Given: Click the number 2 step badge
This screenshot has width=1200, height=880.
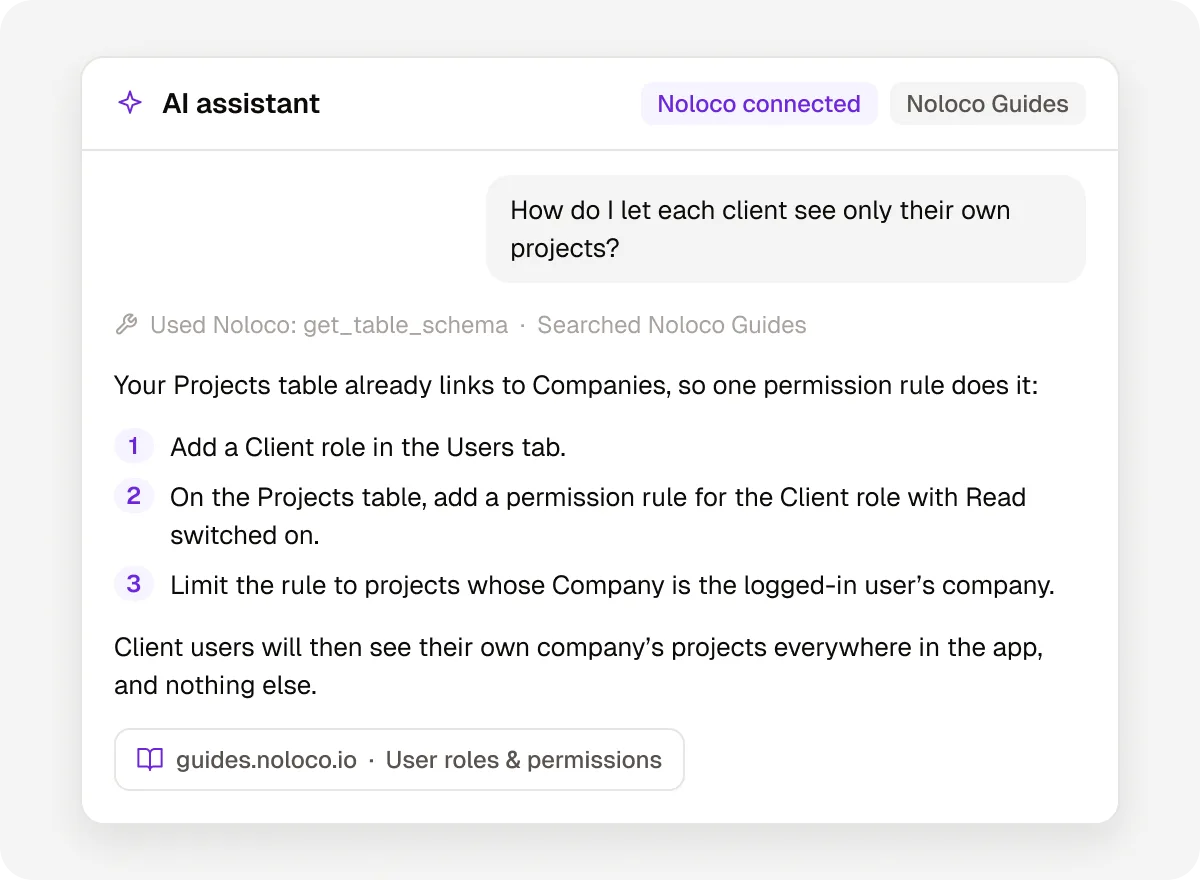Looking at the screenshot, I should pyautogui.click(x=134, y=496).
